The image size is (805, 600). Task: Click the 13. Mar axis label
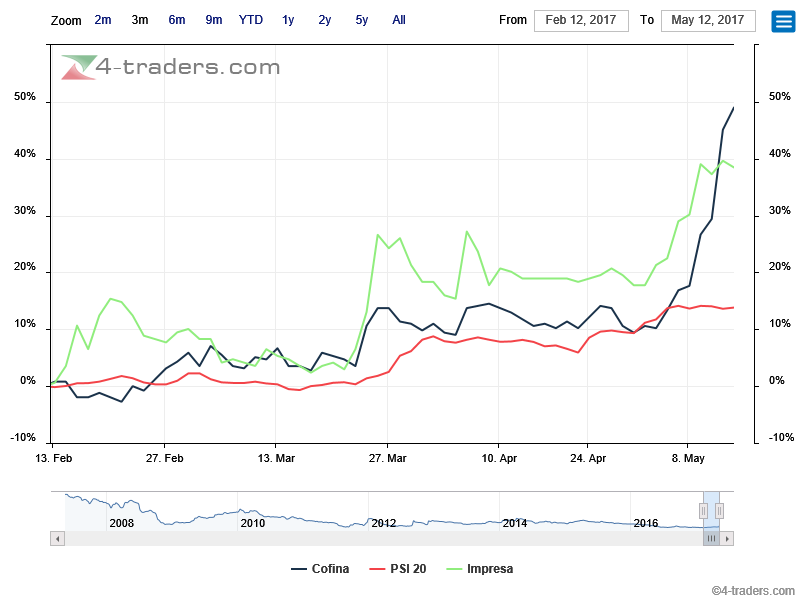click(276, 458)
